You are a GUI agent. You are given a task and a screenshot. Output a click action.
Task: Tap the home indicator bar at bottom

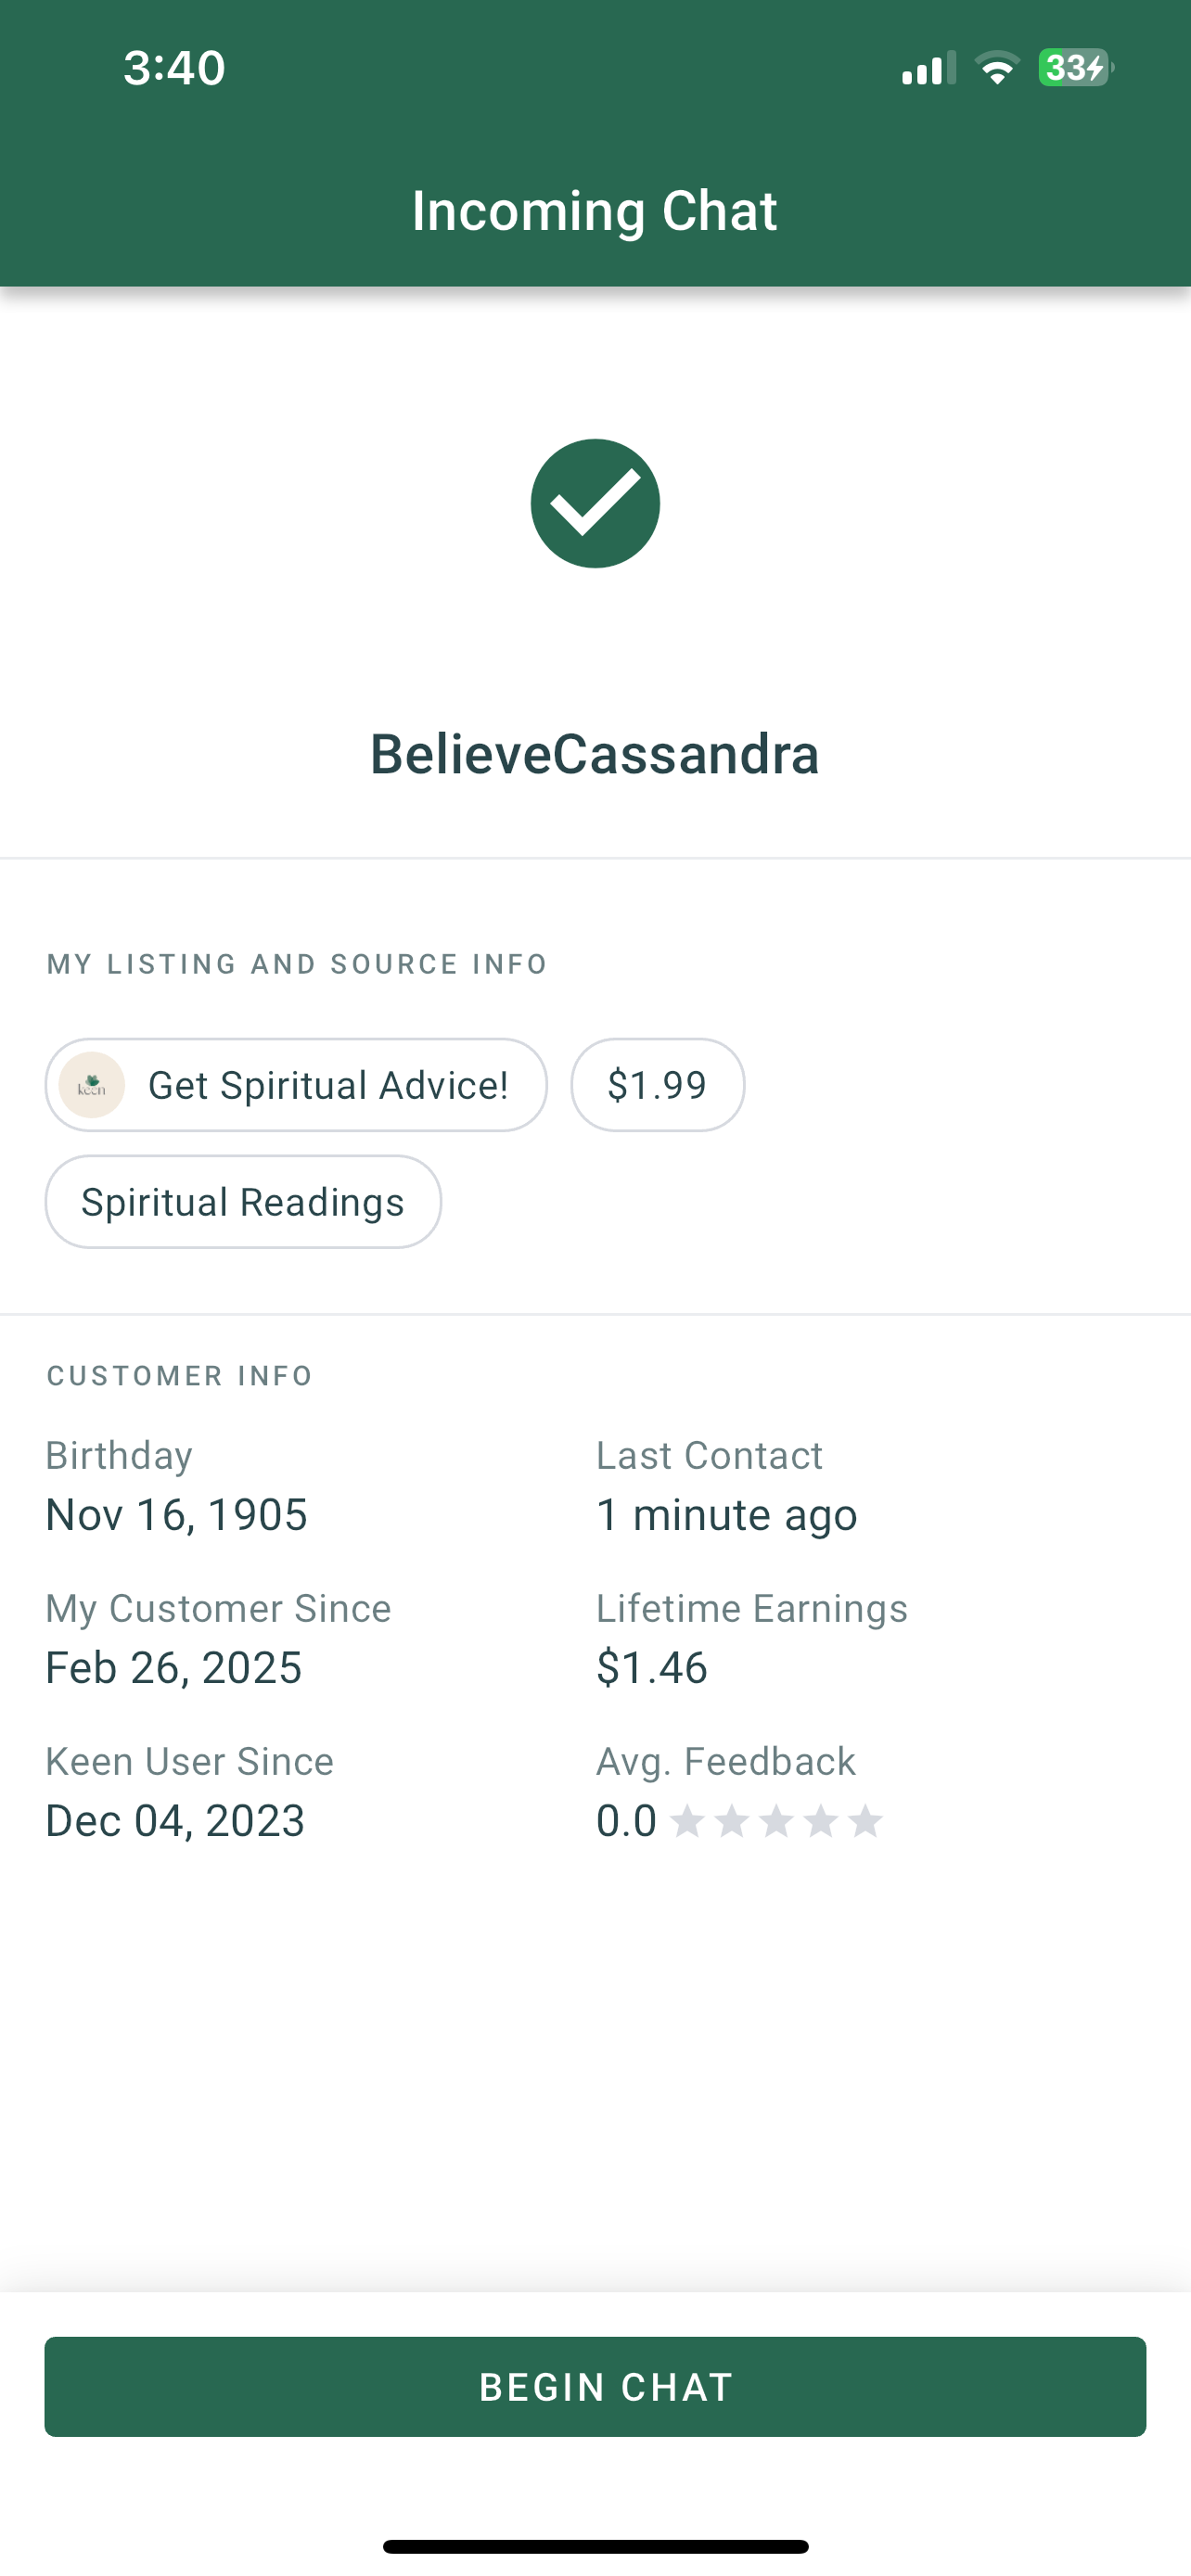(x=595, y=2546)
